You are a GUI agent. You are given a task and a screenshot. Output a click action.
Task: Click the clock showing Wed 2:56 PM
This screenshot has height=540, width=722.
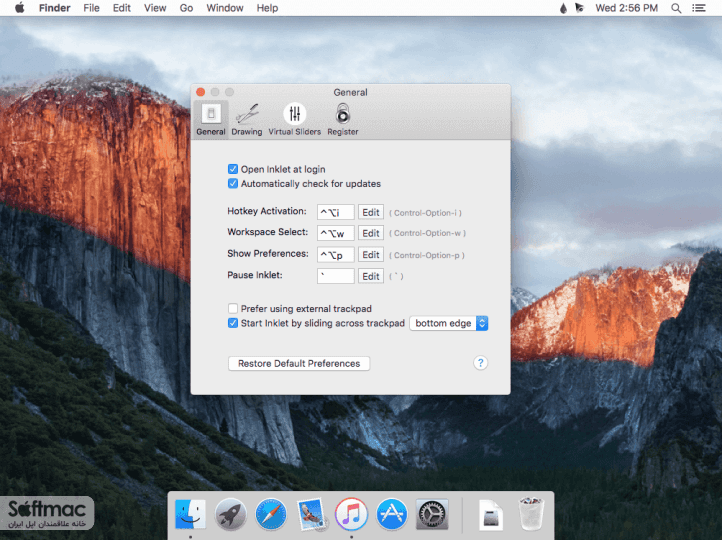click(x=626, y=8)
